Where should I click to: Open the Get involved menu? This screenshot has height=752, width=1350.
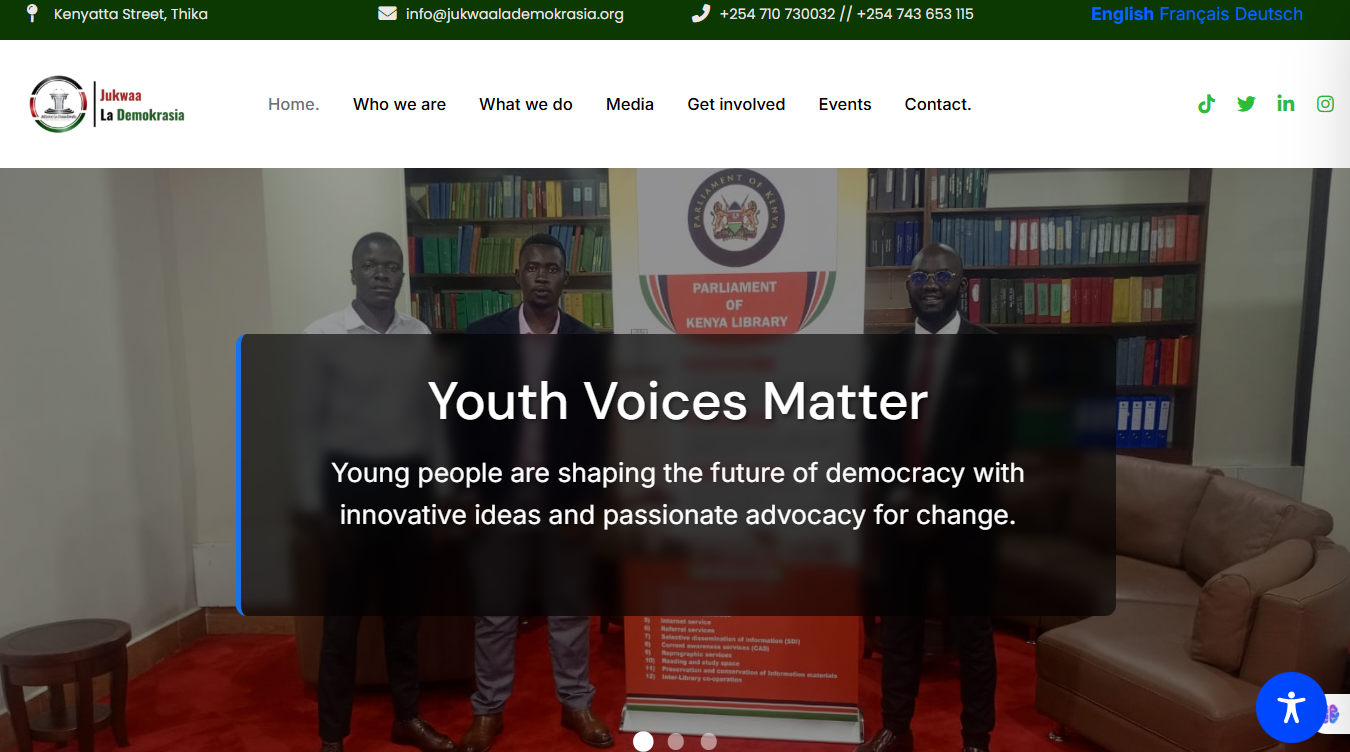click(x=736, y=104)
